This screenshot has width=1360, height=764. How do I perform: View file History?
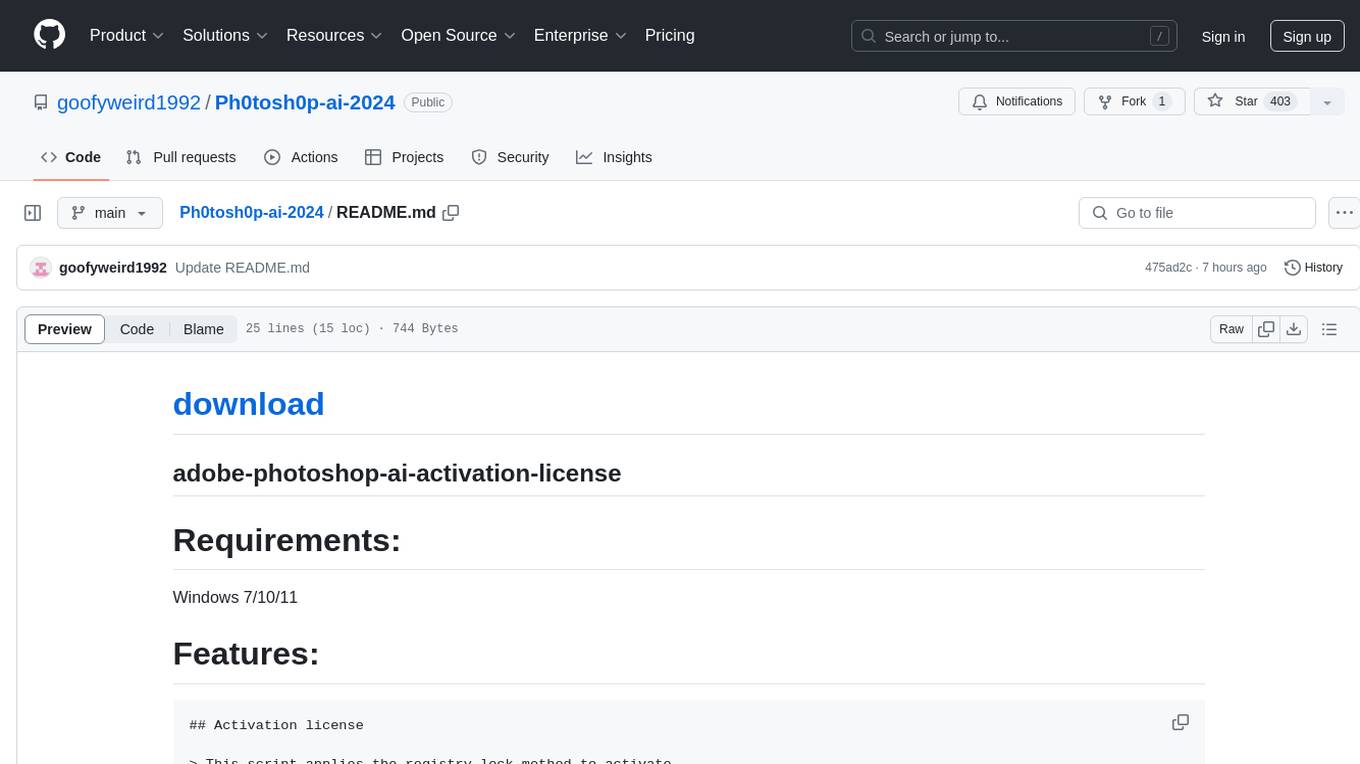click(1313, 267)
